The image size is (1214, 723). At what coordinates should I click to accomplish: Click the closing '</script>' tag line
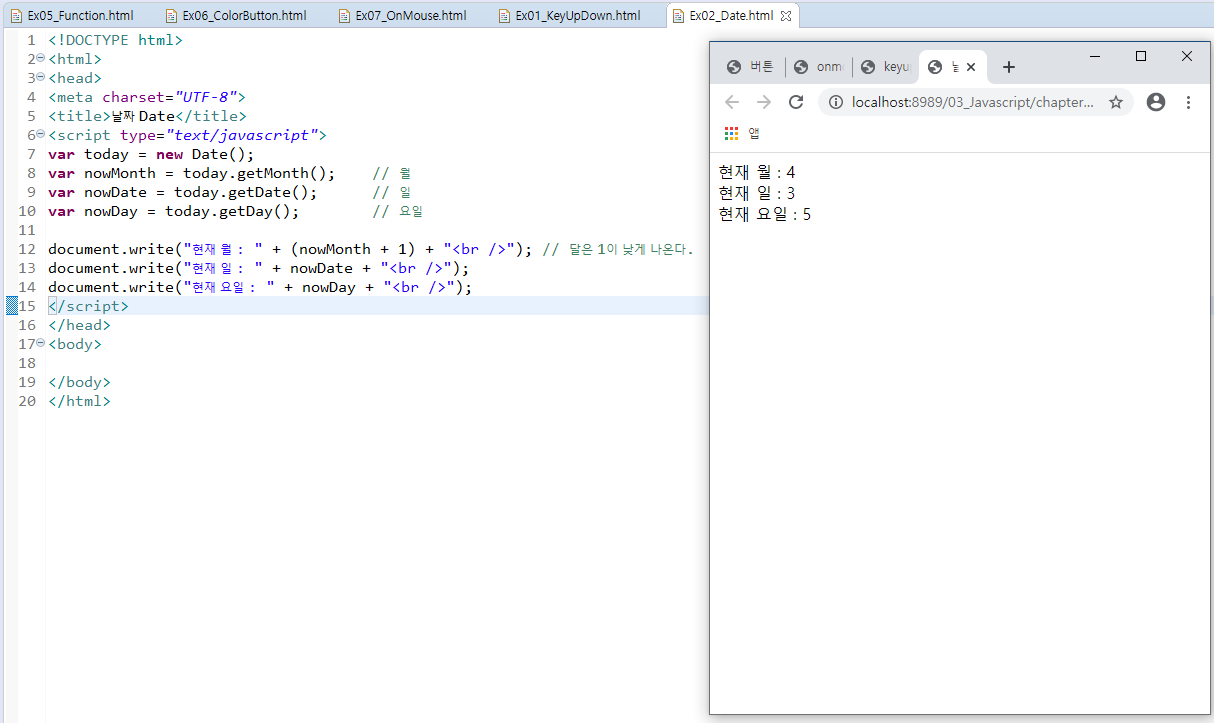coord(88,306)
